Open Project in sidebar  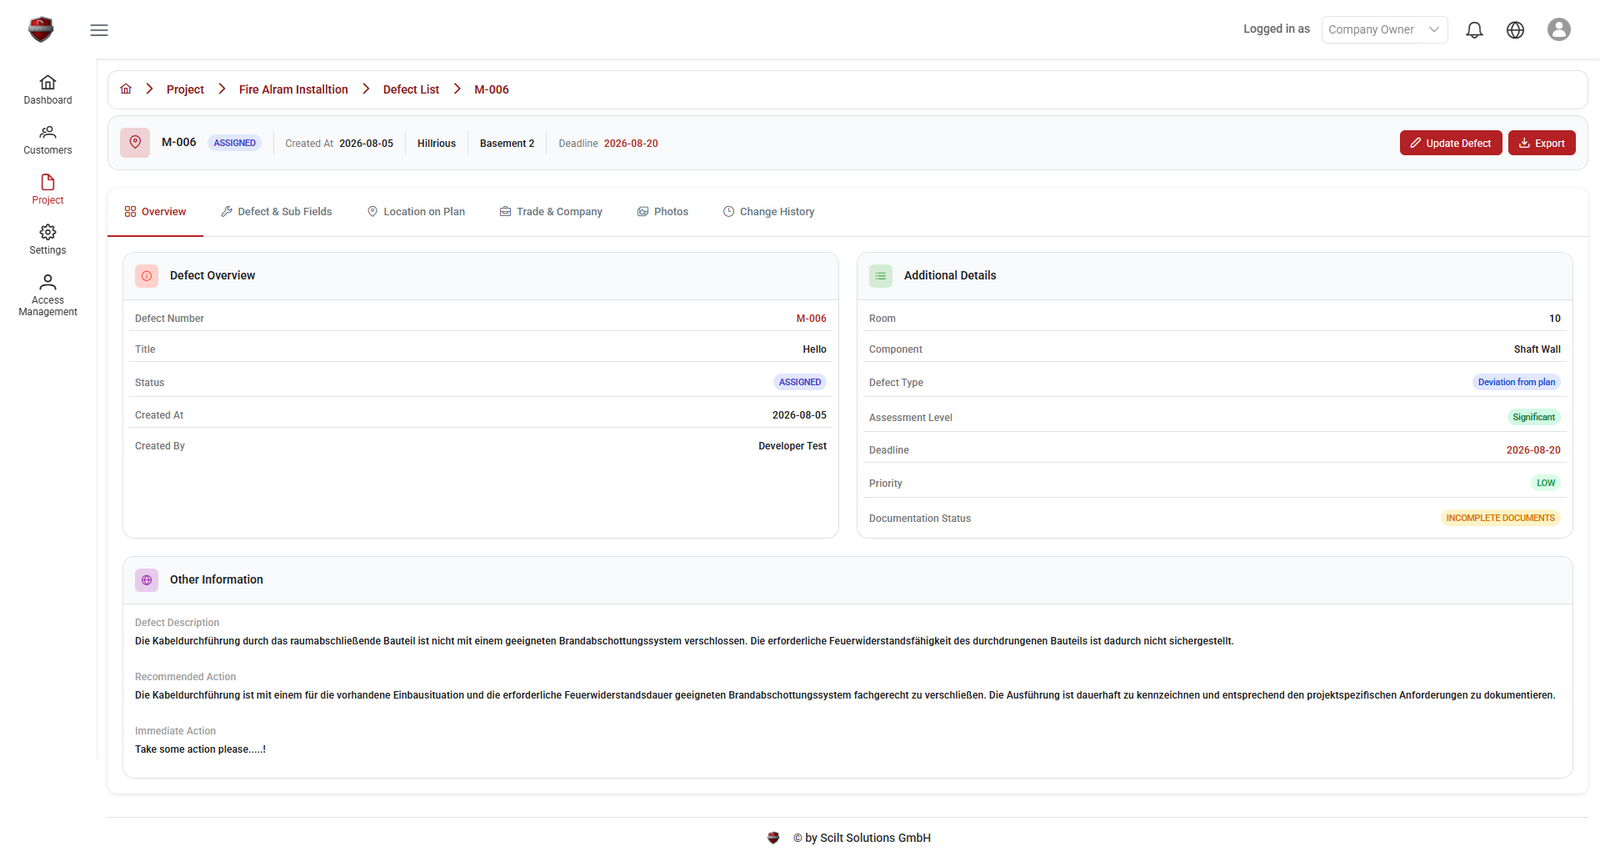48,190
